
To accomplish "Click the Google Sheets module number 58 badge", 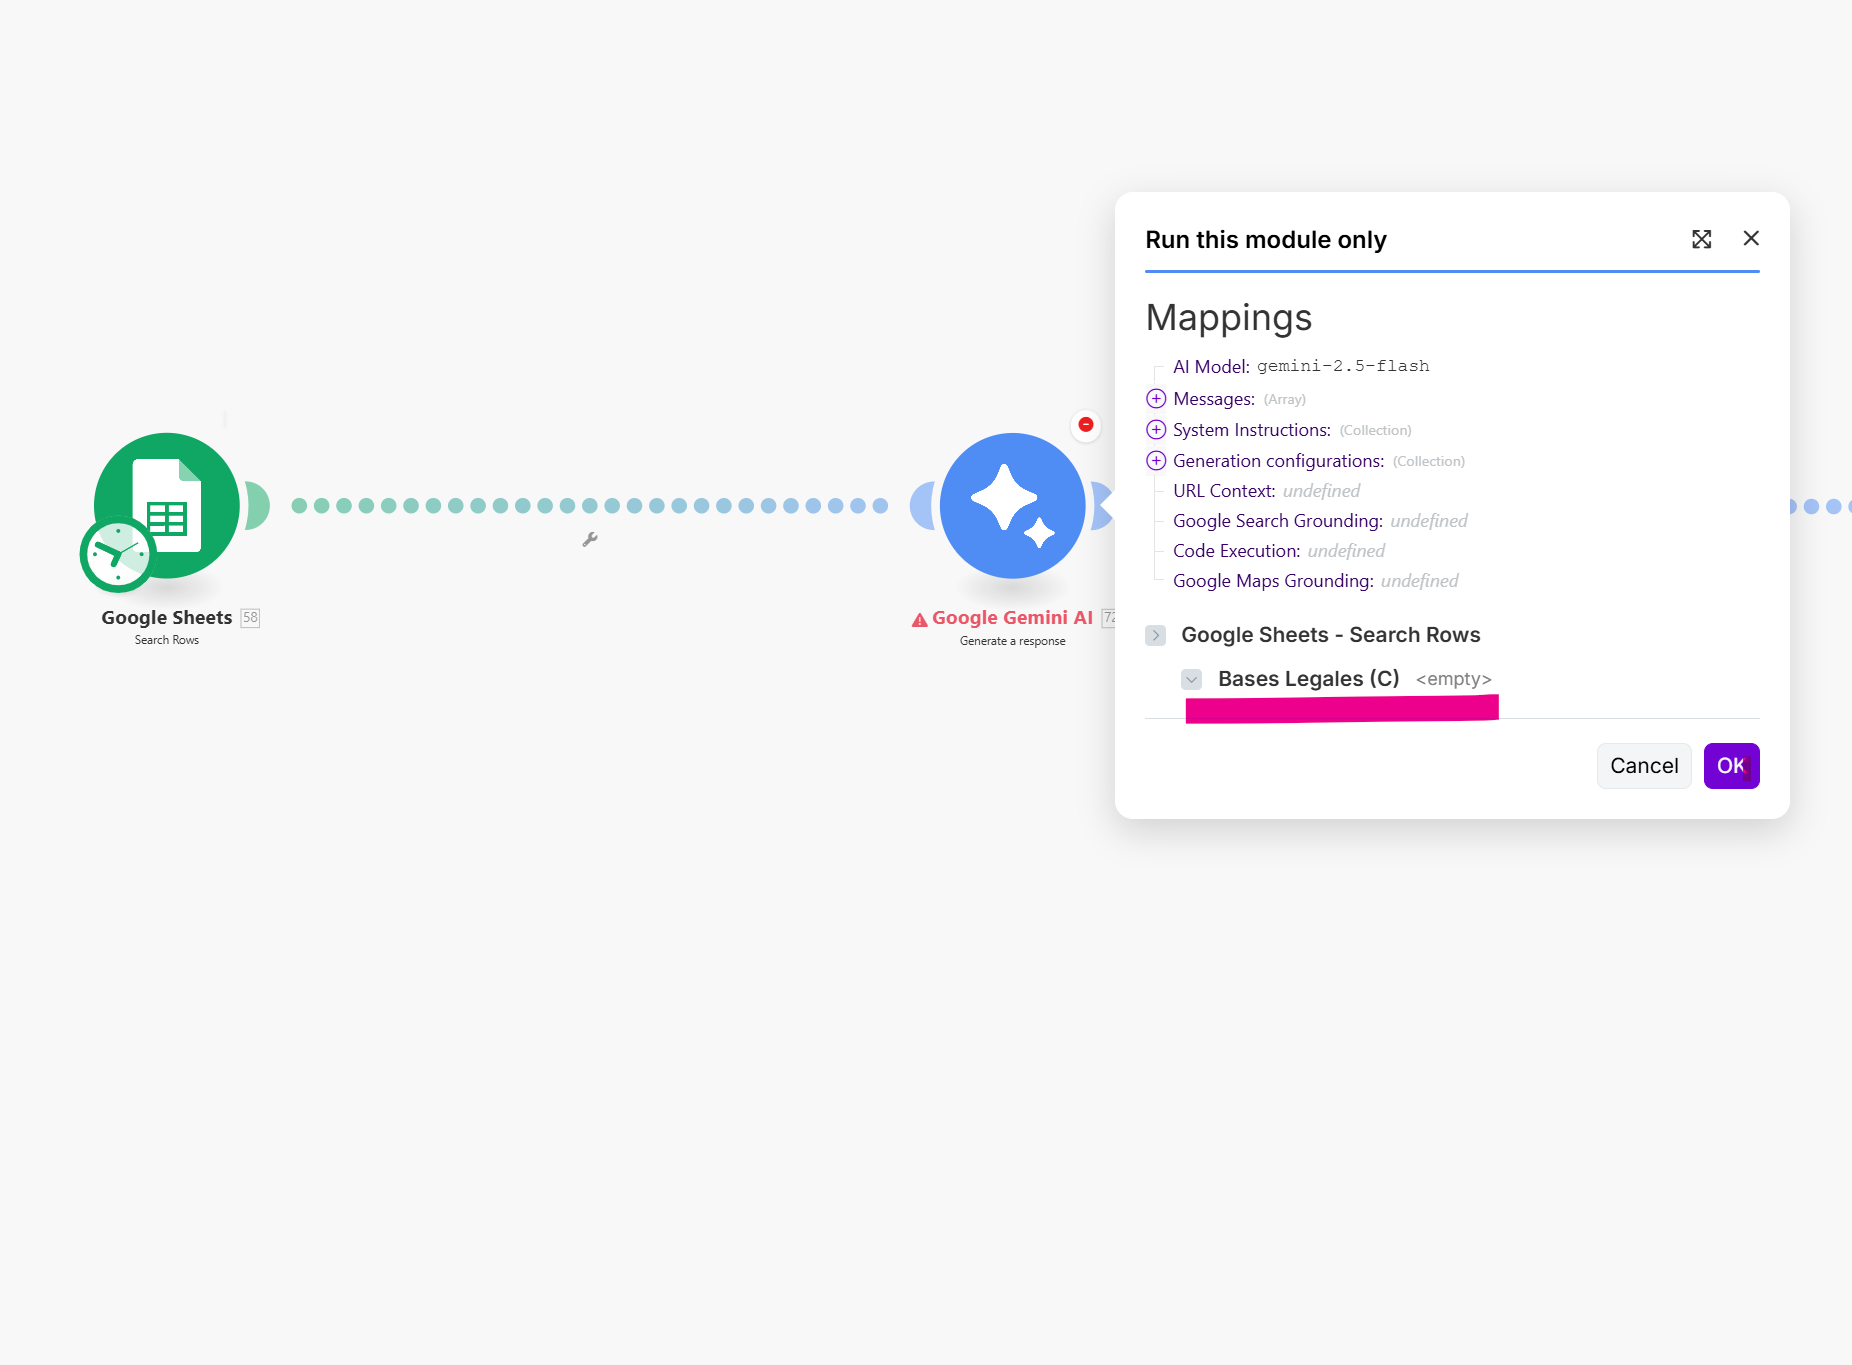I will (250, 618).
